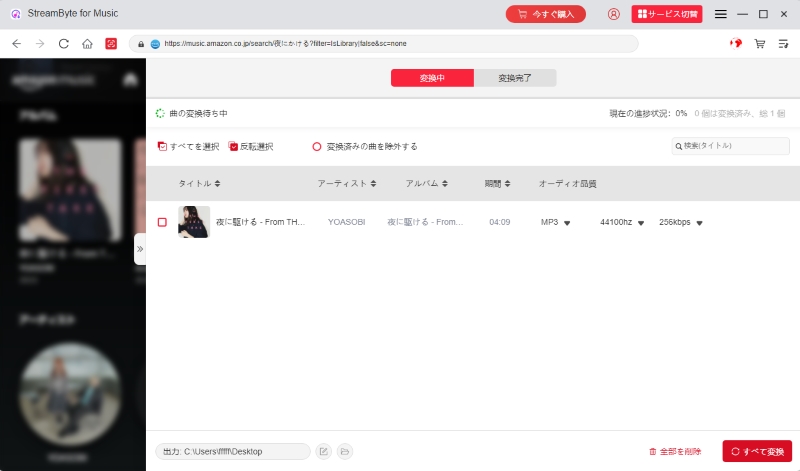Switch to the 変換完了 tab
Screen dimensions: 800x471
pos(515,78)
